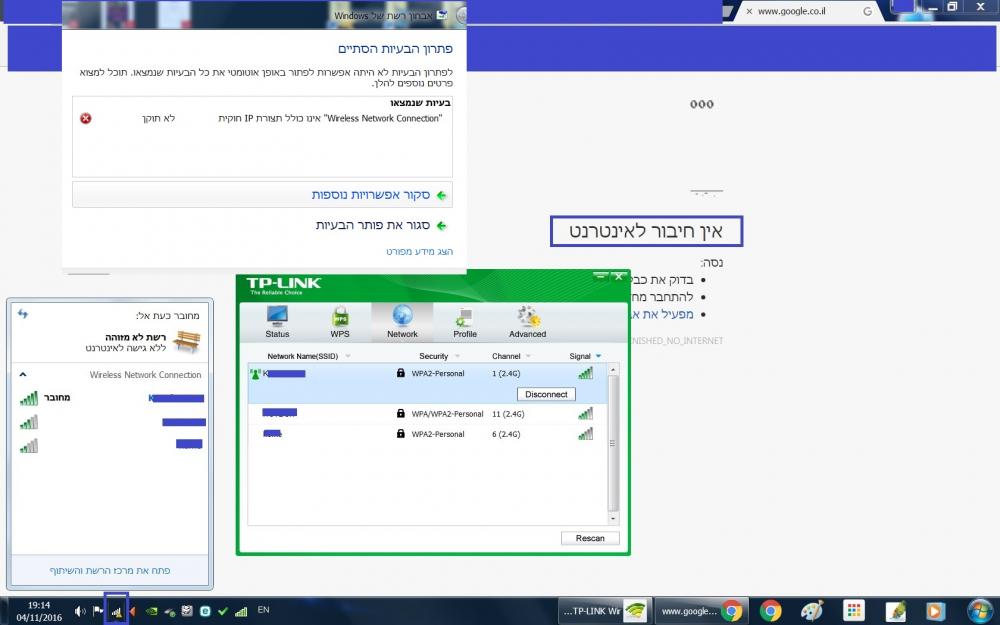The image size is (1000, 625).
Task: Click the blue square tray icon
Action: (x=205, y=611)
